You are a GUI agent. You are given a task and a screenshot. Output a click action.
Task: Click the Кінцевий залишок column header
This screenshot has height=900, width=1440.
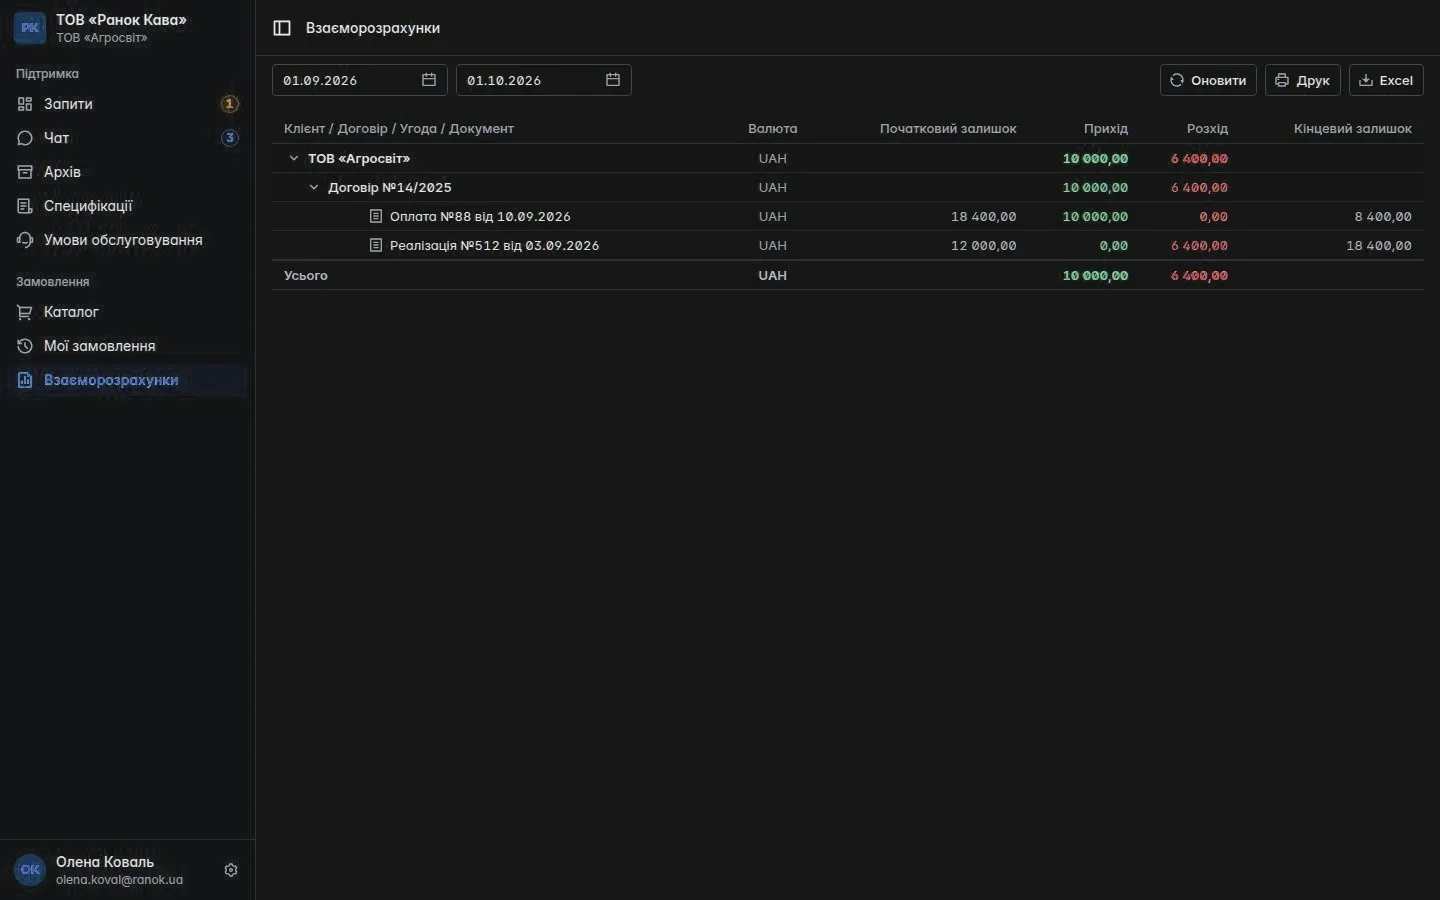[x=1353, y=128]
